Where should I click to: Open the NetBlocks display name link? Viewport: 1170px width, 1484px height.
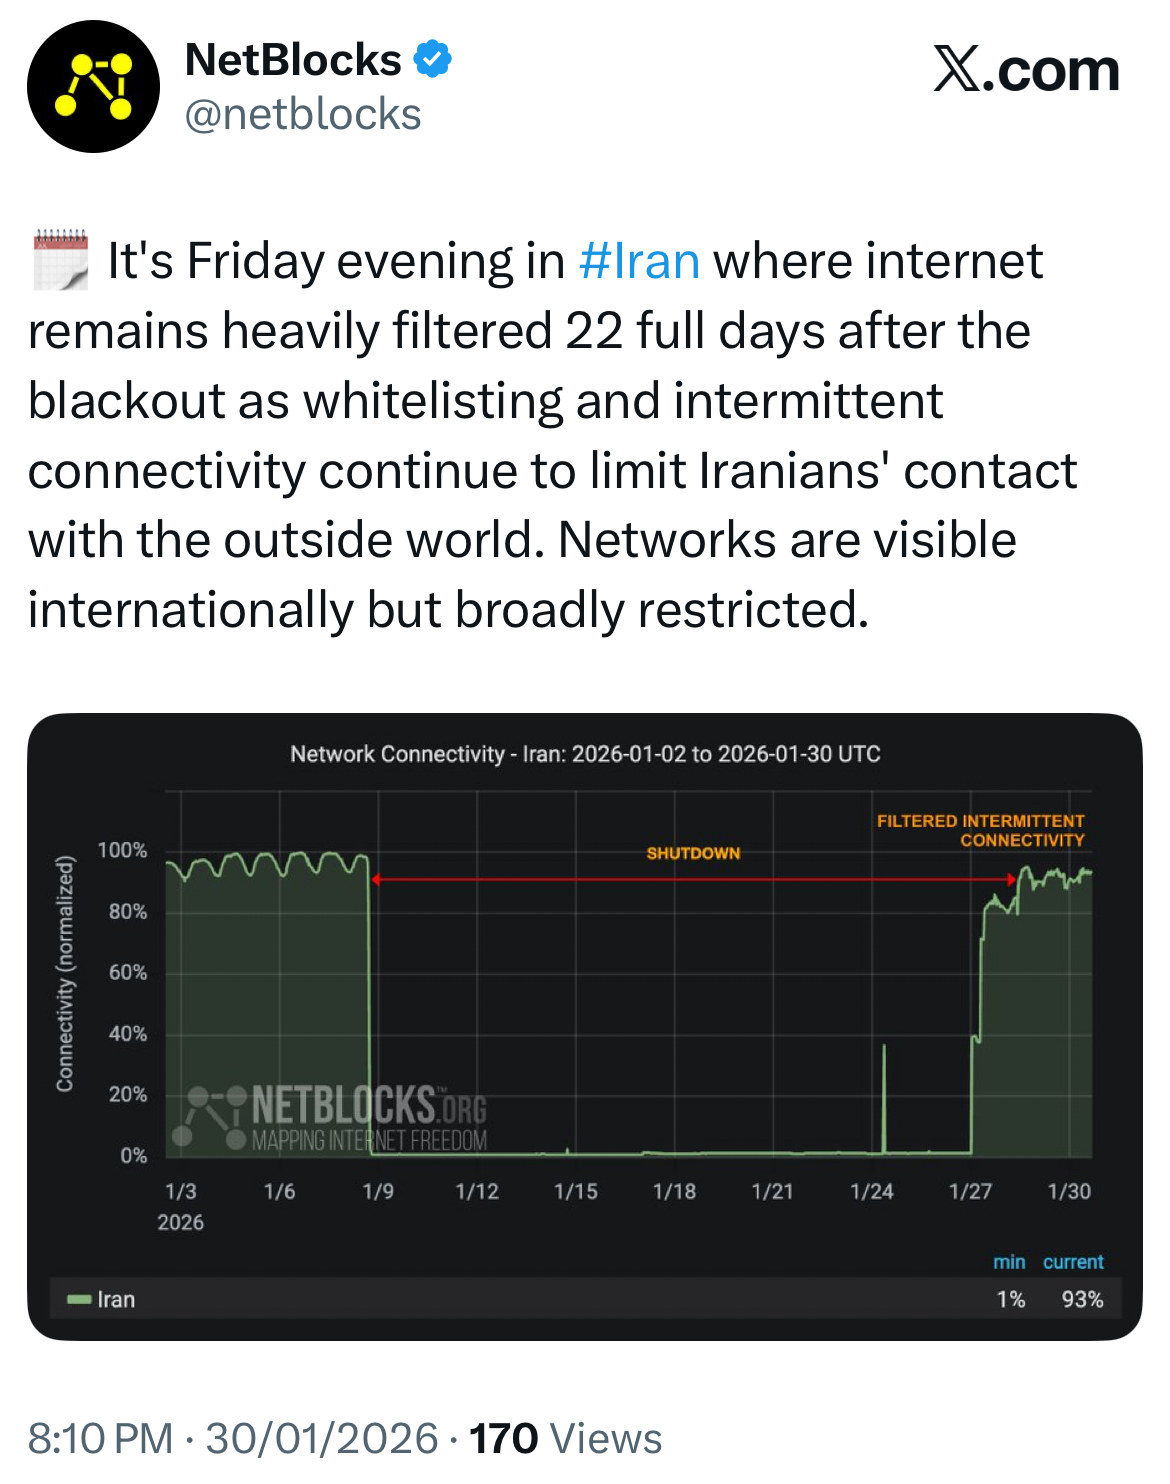[293, 60]
